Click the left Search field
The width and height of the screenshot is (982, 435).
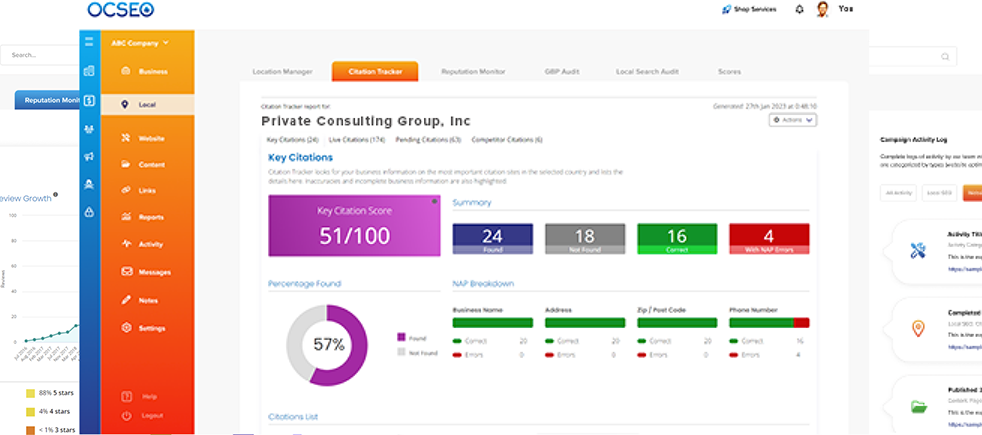(x=40, y=55)
